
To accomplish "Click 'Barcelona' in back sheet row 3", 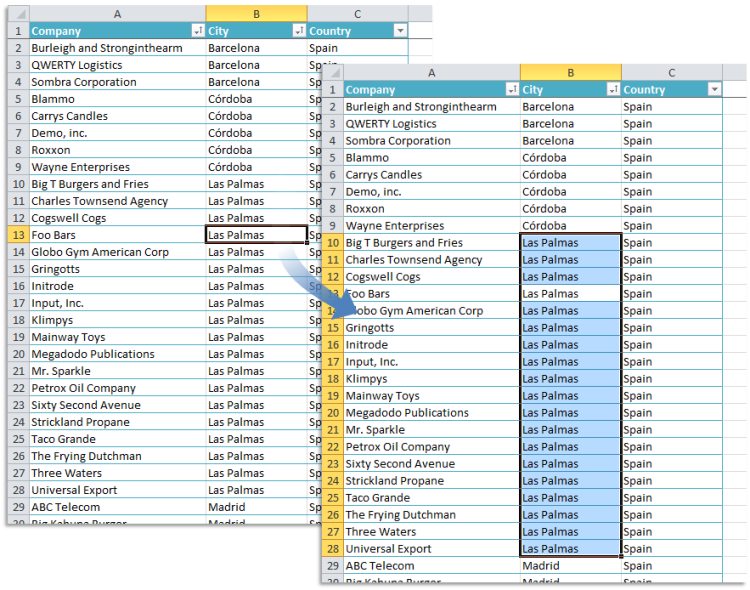I will 256,65.
